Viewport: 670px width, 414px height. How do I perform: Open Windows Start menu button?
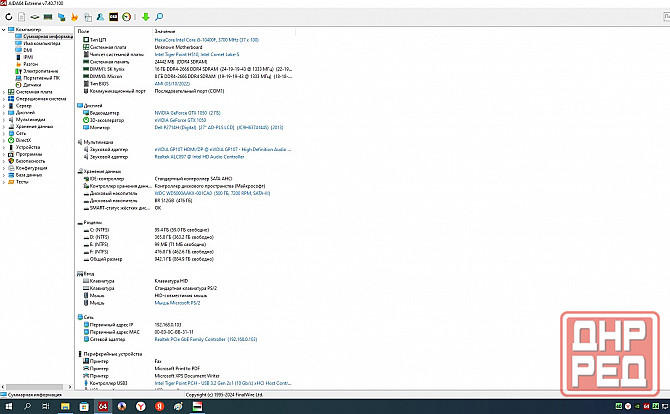coord(8,407)
